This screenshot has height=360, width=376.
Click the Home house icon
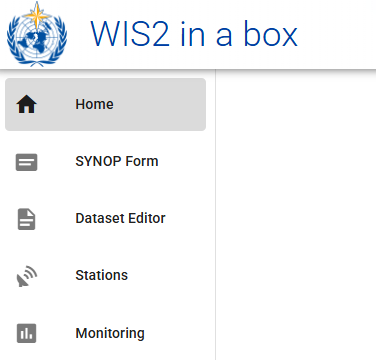tap(26, 104)
